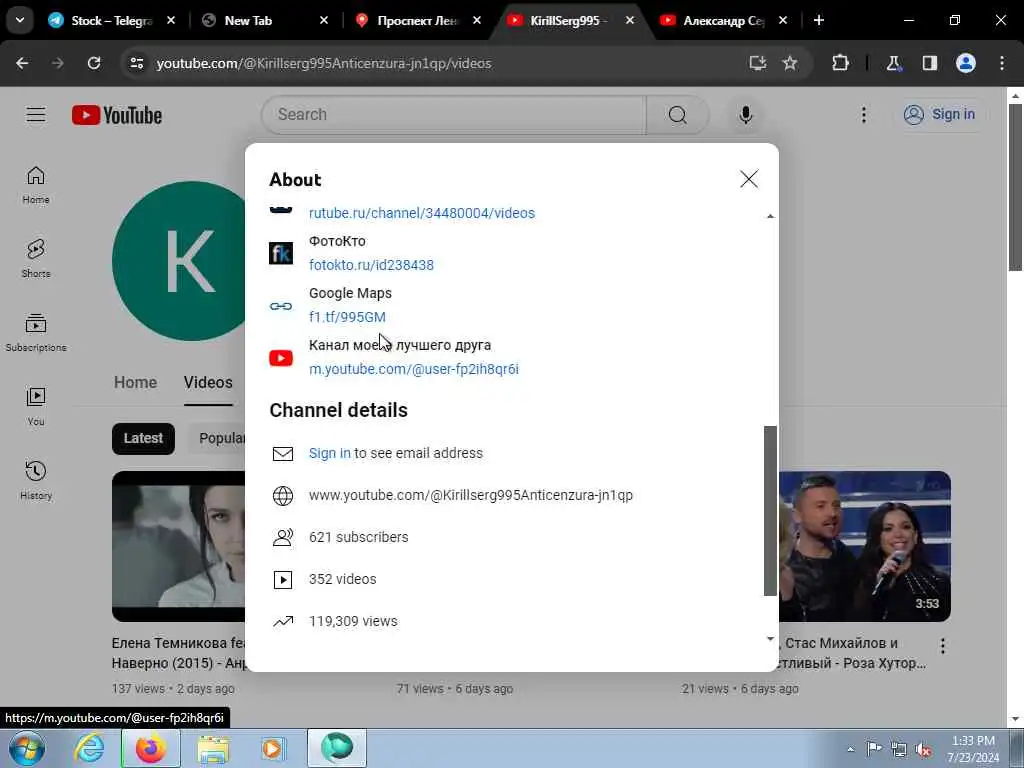The image size is (1024, 768).
Task: Open Subscriptions in the YouTube sidebar
Action: [x=36, y=332]
